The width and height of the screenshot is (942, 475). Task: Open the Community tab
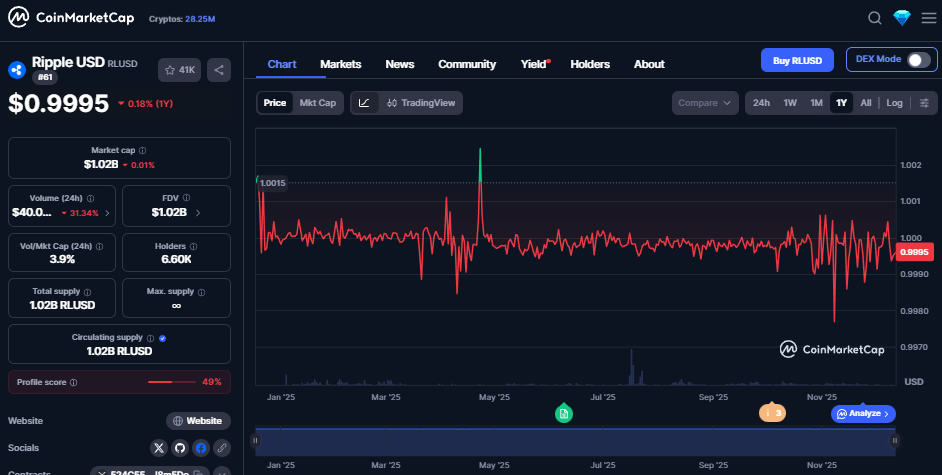(467, 64)
